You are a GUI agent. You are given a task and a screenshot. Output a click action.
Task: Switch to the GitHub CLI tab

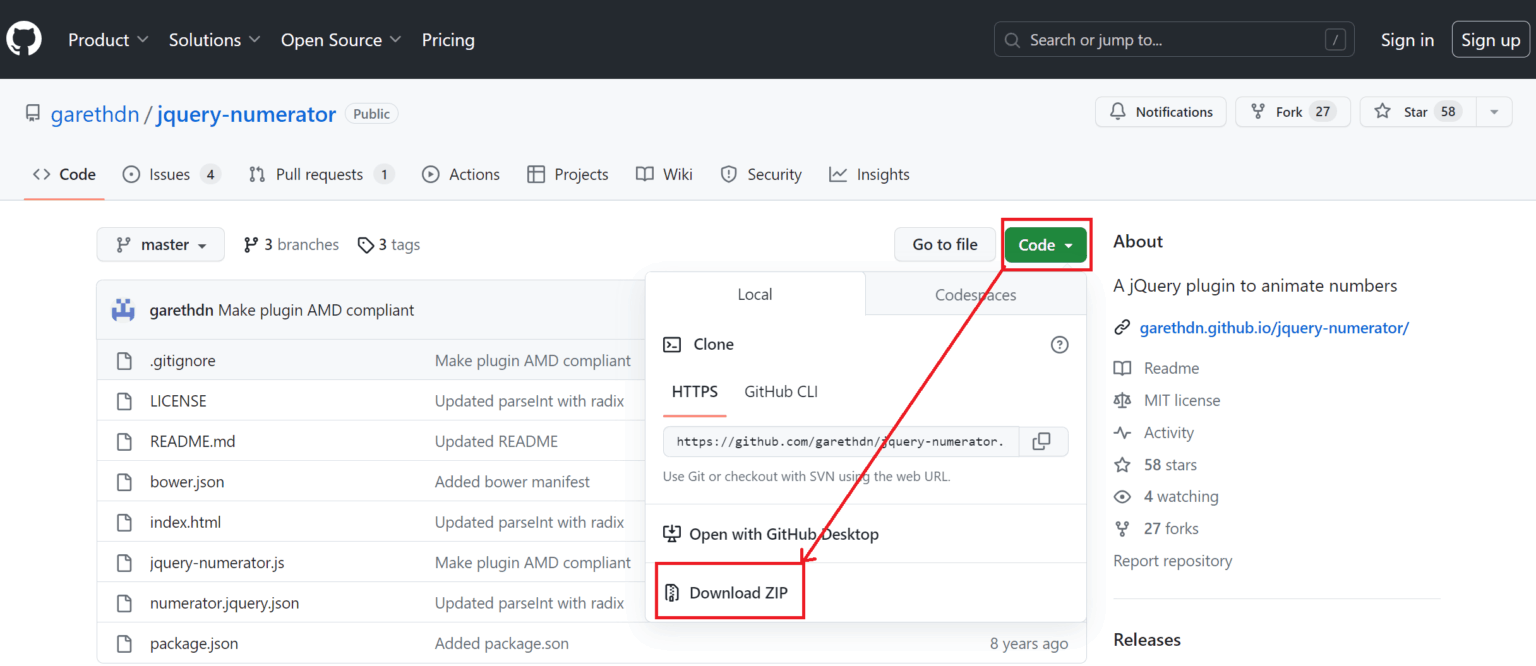(x=780, y=391)
